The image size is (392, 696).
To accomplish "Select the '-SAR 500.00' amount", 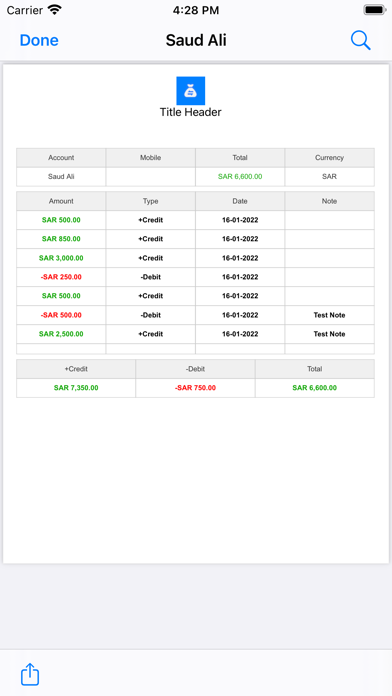I will pos(61,315).
